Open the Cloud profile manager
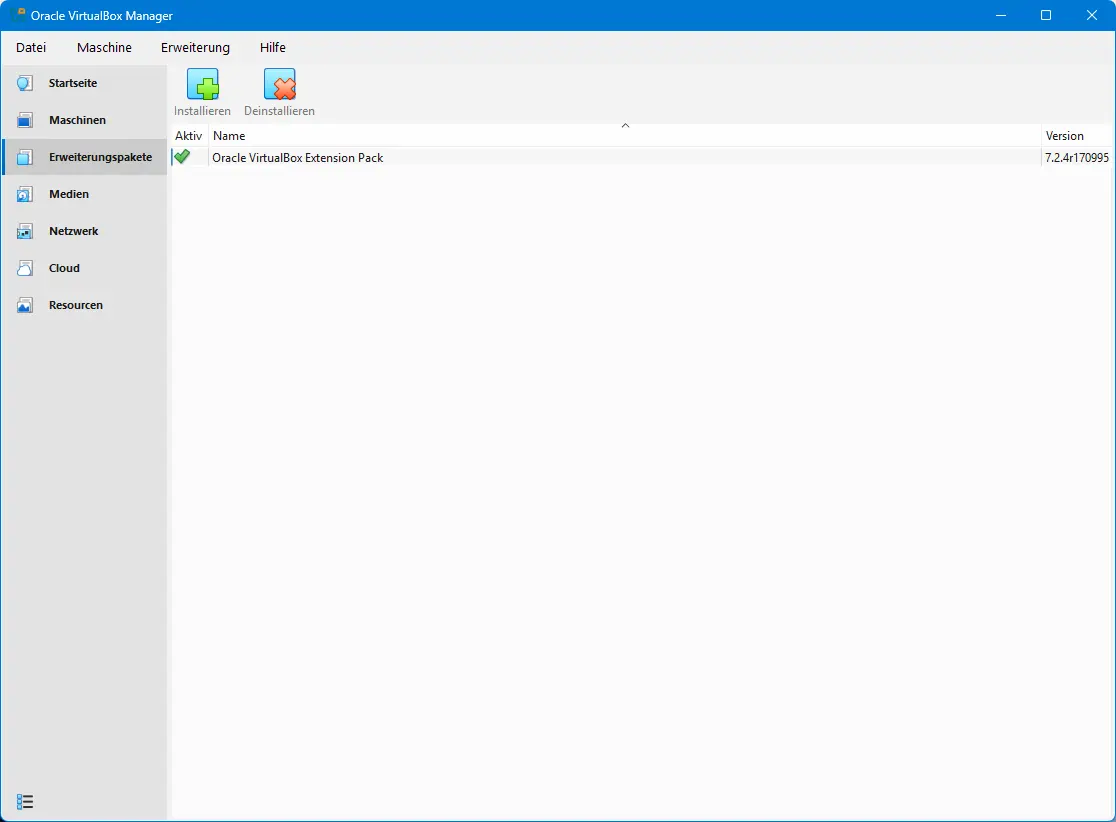The image size is (1116, 822). pos(64,267)
